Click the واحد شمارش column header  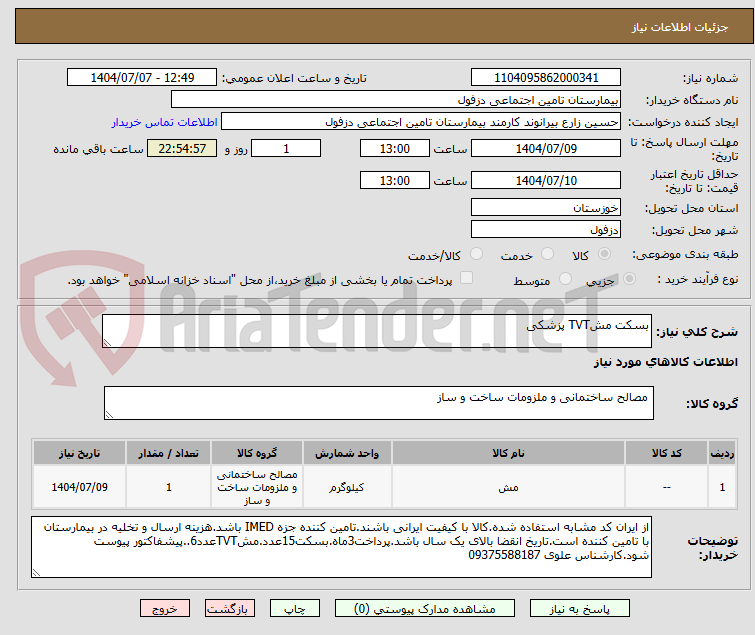[x=347, y=453]
